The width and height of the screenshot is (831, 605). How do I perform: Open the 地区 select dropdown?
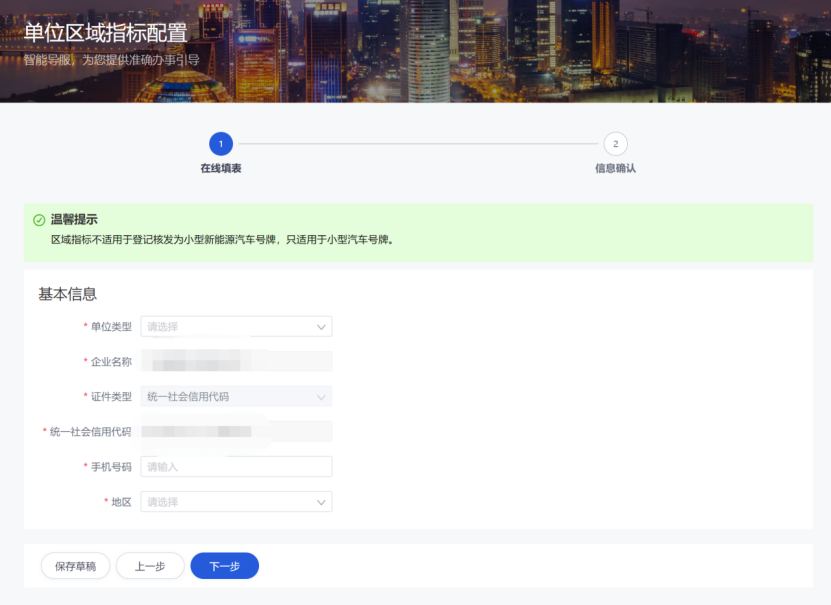pos(236,502)
